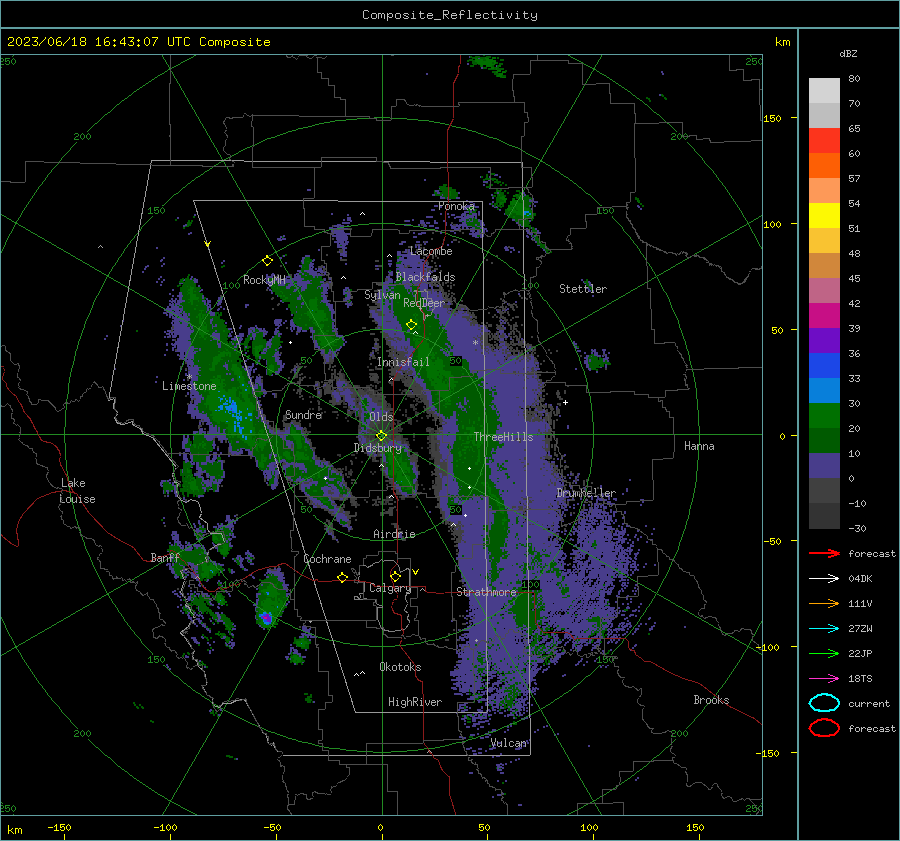Select the bright green swatch between 30 and 20
Image resolution: width=900 pixels, height=841 pixels.
pos(824,416)
